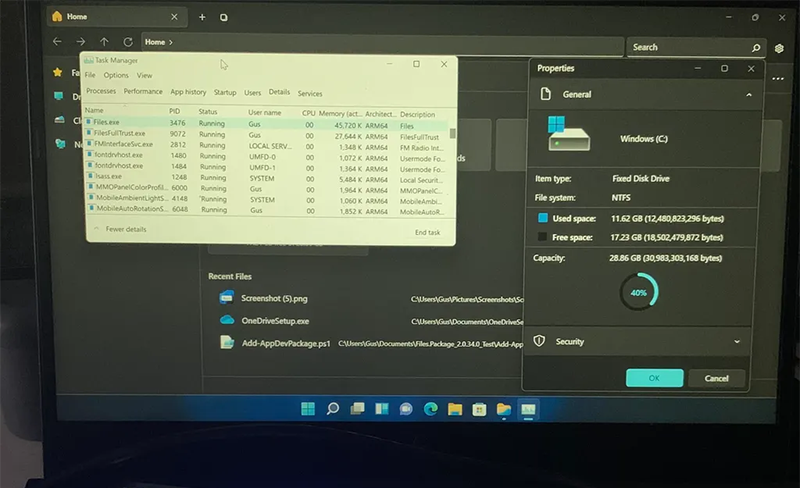Sort processes by the Status column
Image resolution: width=800 pixels, height=488 pixels.
(x=208, y=111)
